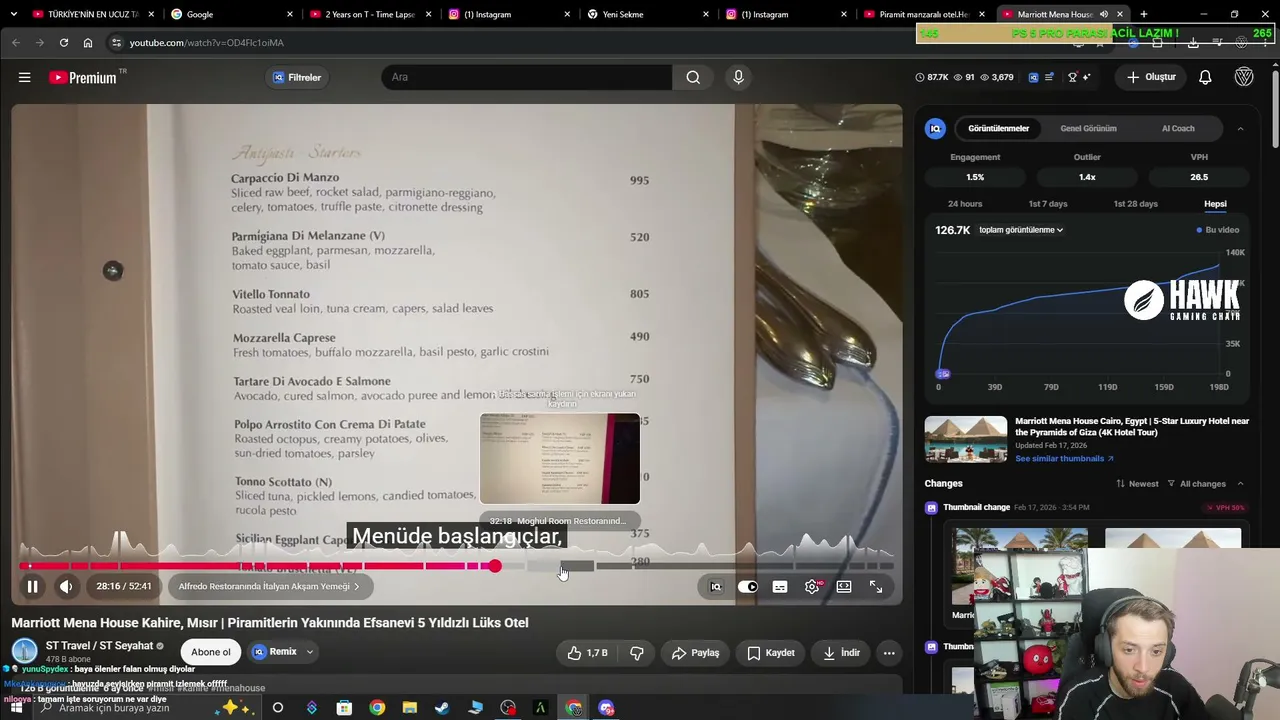Navigate back in browser
The image size is (1280, 720).
(16, 43)
